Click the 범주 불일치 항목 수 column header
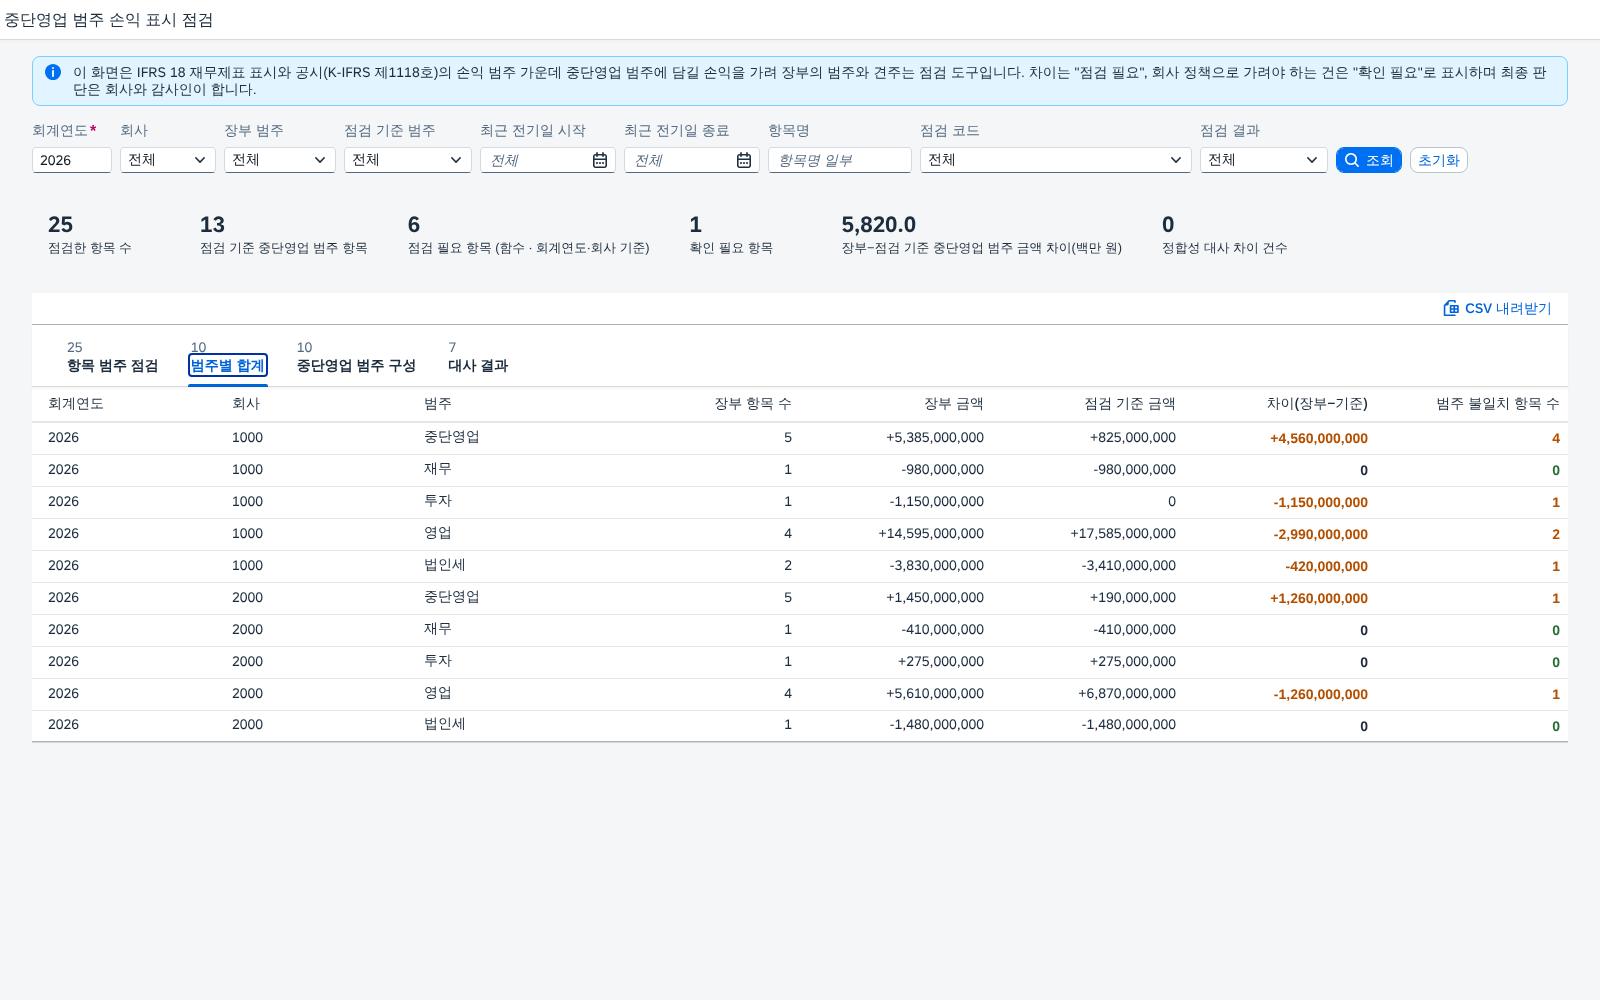1600x1000 pixels. coord(1498,404)
